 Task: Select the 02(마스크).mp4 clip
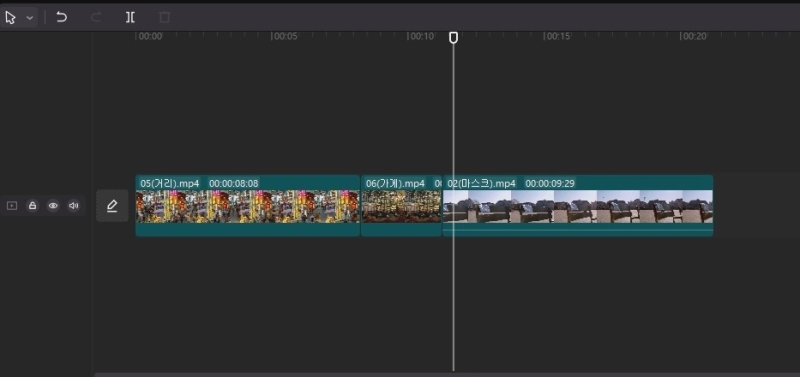click(x=578, y=206)
